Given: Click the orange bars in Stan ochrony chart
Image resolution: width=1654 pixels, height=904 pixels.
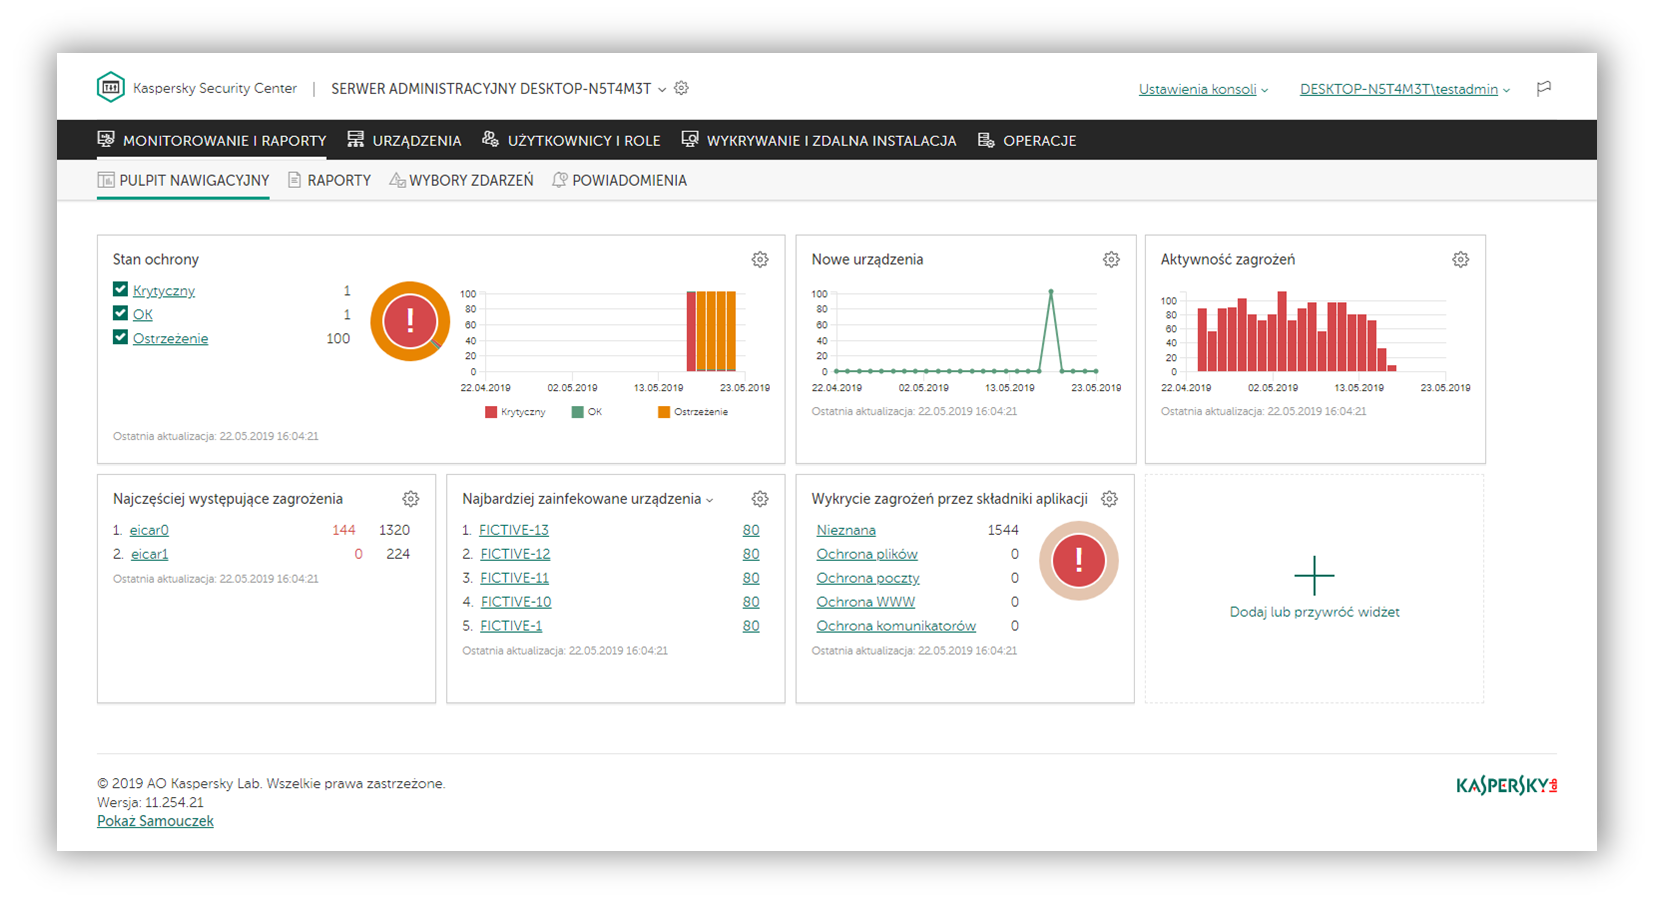Looking at the screenshot, I should coord(716,331).
